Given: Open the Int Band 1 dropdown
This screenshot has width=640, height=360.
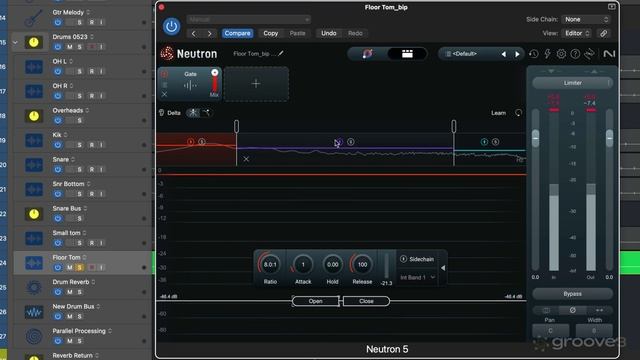Looking at the screenshot, I should tap(417, 277).
